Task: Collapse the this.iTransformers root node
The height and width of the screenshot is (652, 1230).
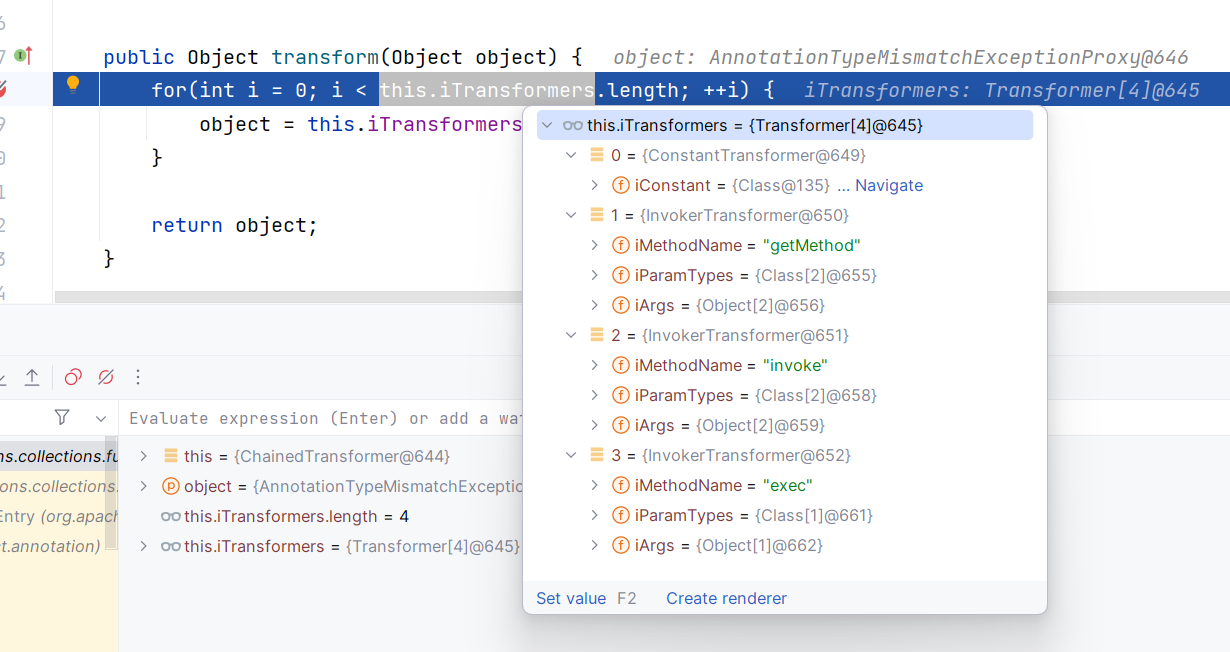Action: click(x=546, y=125)
